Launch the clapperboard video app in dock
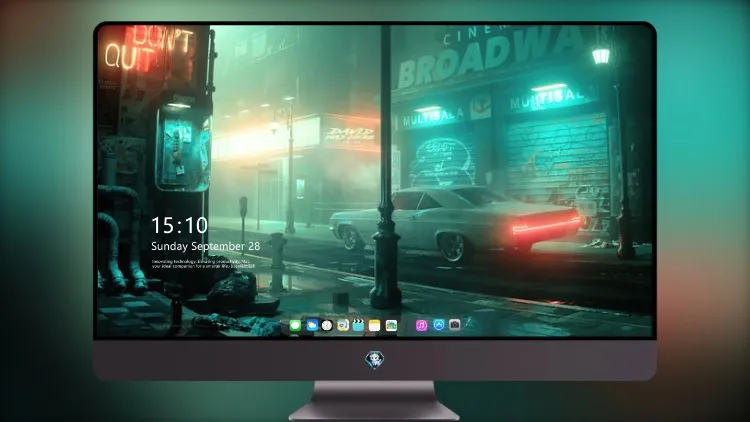750x422 pixels. click(358, 325)
